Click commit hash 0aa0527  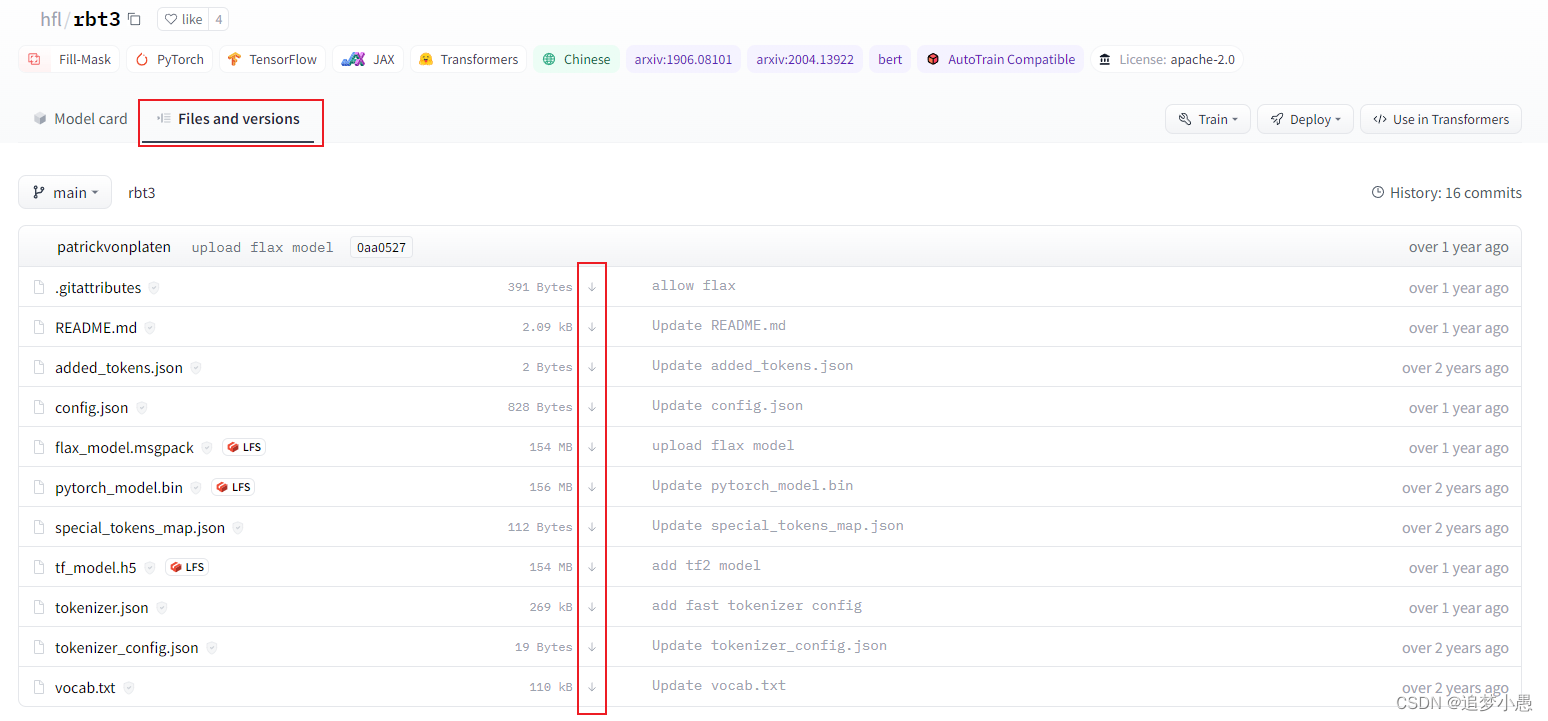380,246
